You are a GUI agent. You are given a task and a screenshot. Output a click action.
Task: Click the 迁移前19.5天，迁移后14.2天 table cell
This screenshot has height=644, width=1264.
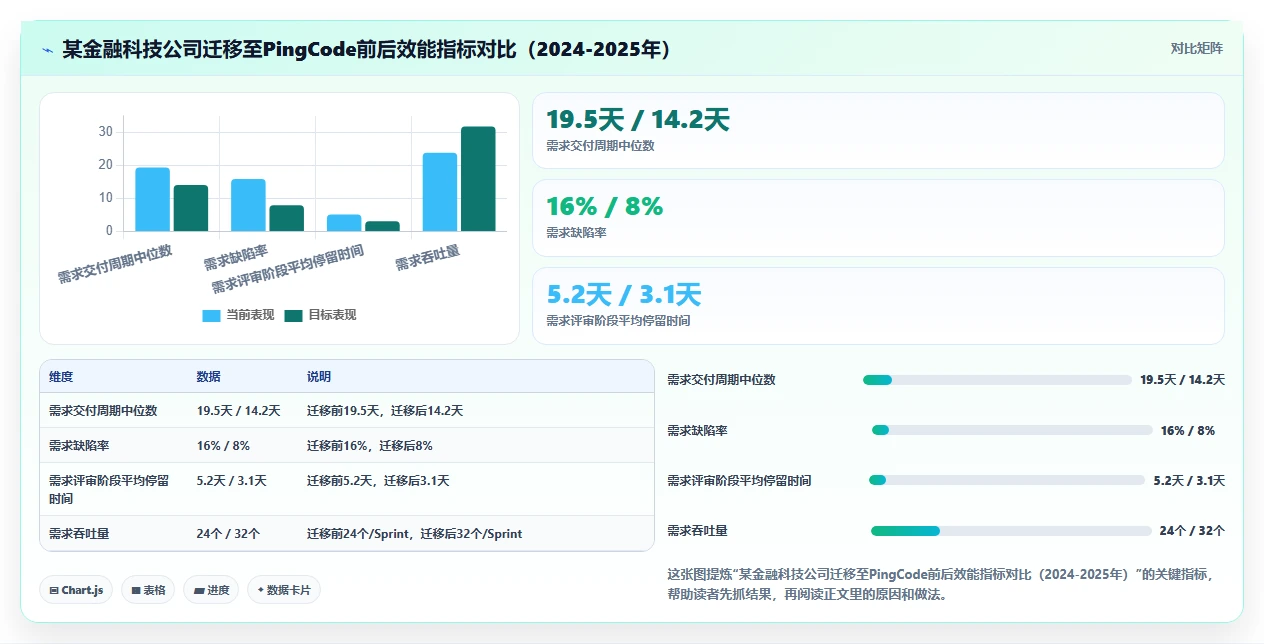385,411
